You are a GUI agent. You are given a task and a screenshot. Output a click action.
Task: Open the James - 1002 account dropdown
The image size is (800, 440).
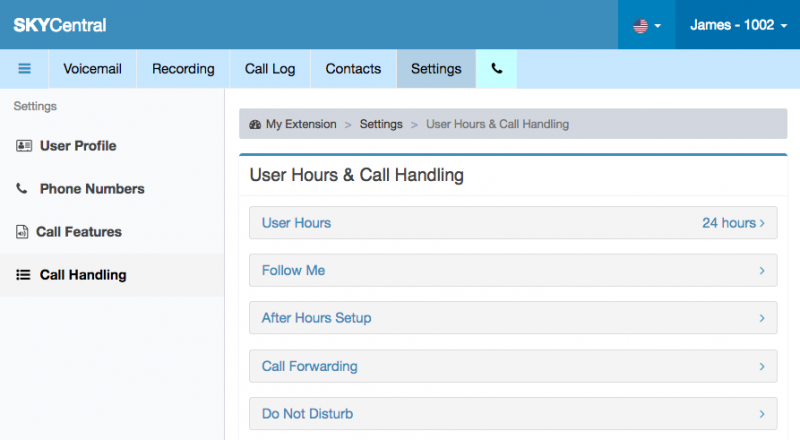pos(738,25)
